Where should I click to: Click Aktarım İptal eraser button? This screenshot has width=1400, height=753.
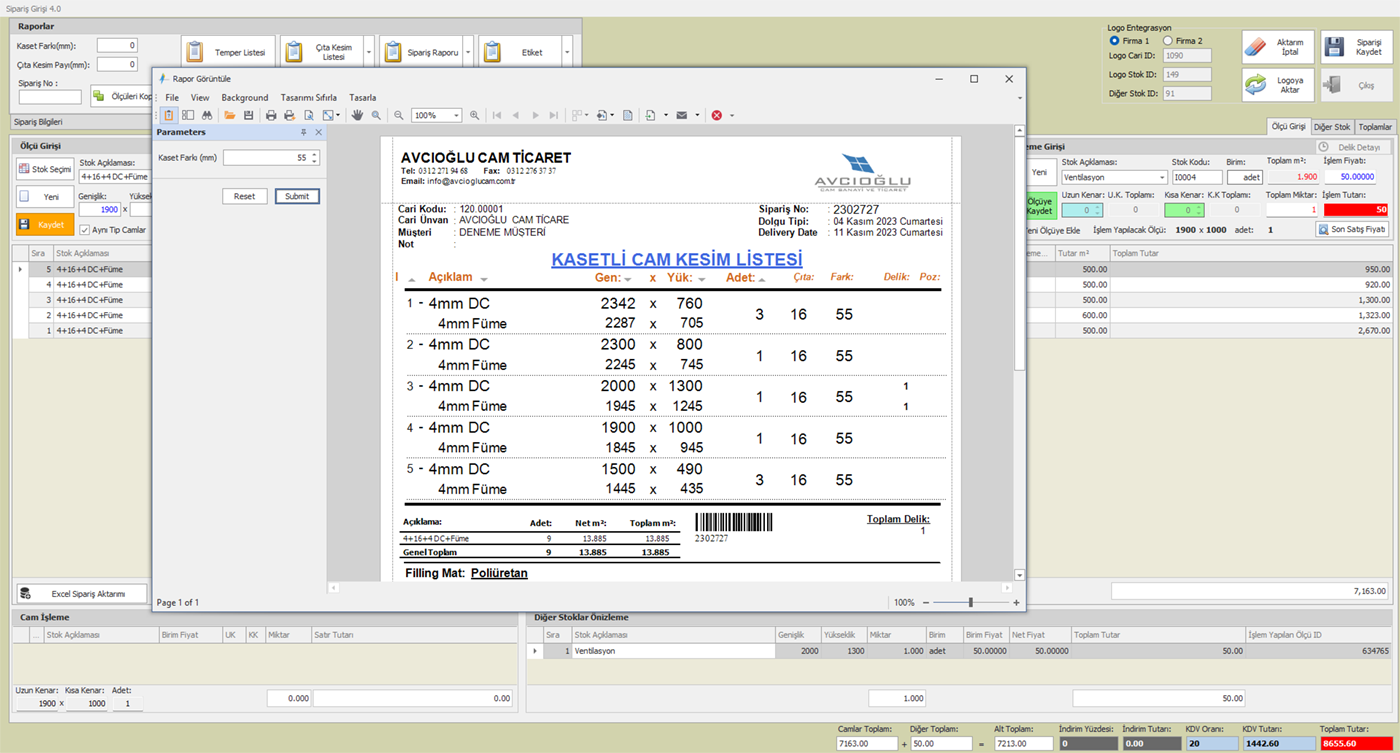pyautogui.click(x=1278, y=47)
